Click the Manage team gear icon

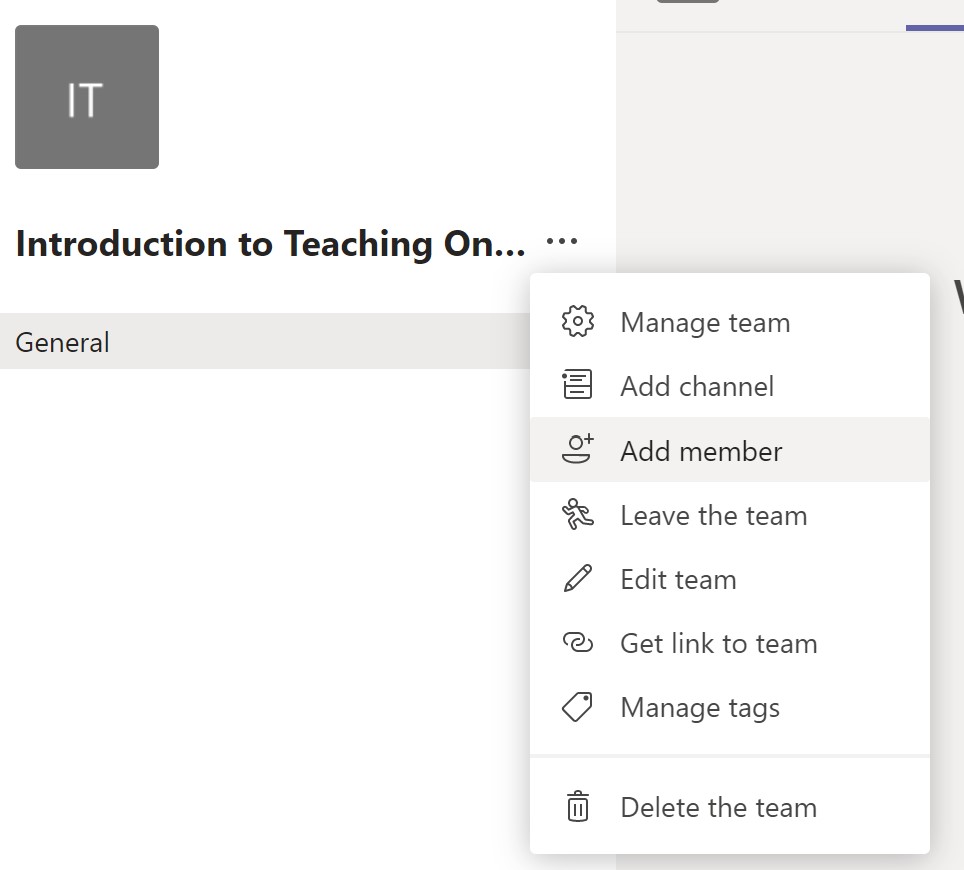click(x=576, y=322)
